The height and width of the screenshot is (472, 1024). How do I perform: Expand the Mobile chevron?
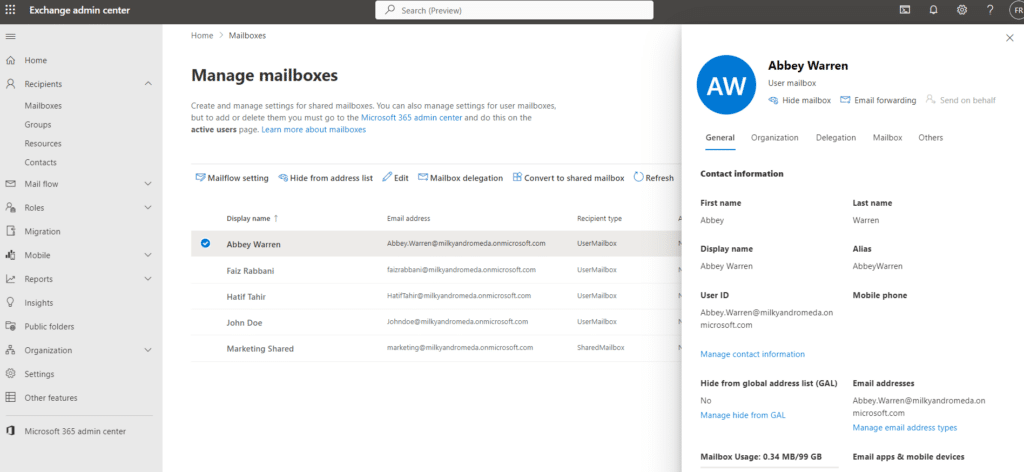click(148, 255)
